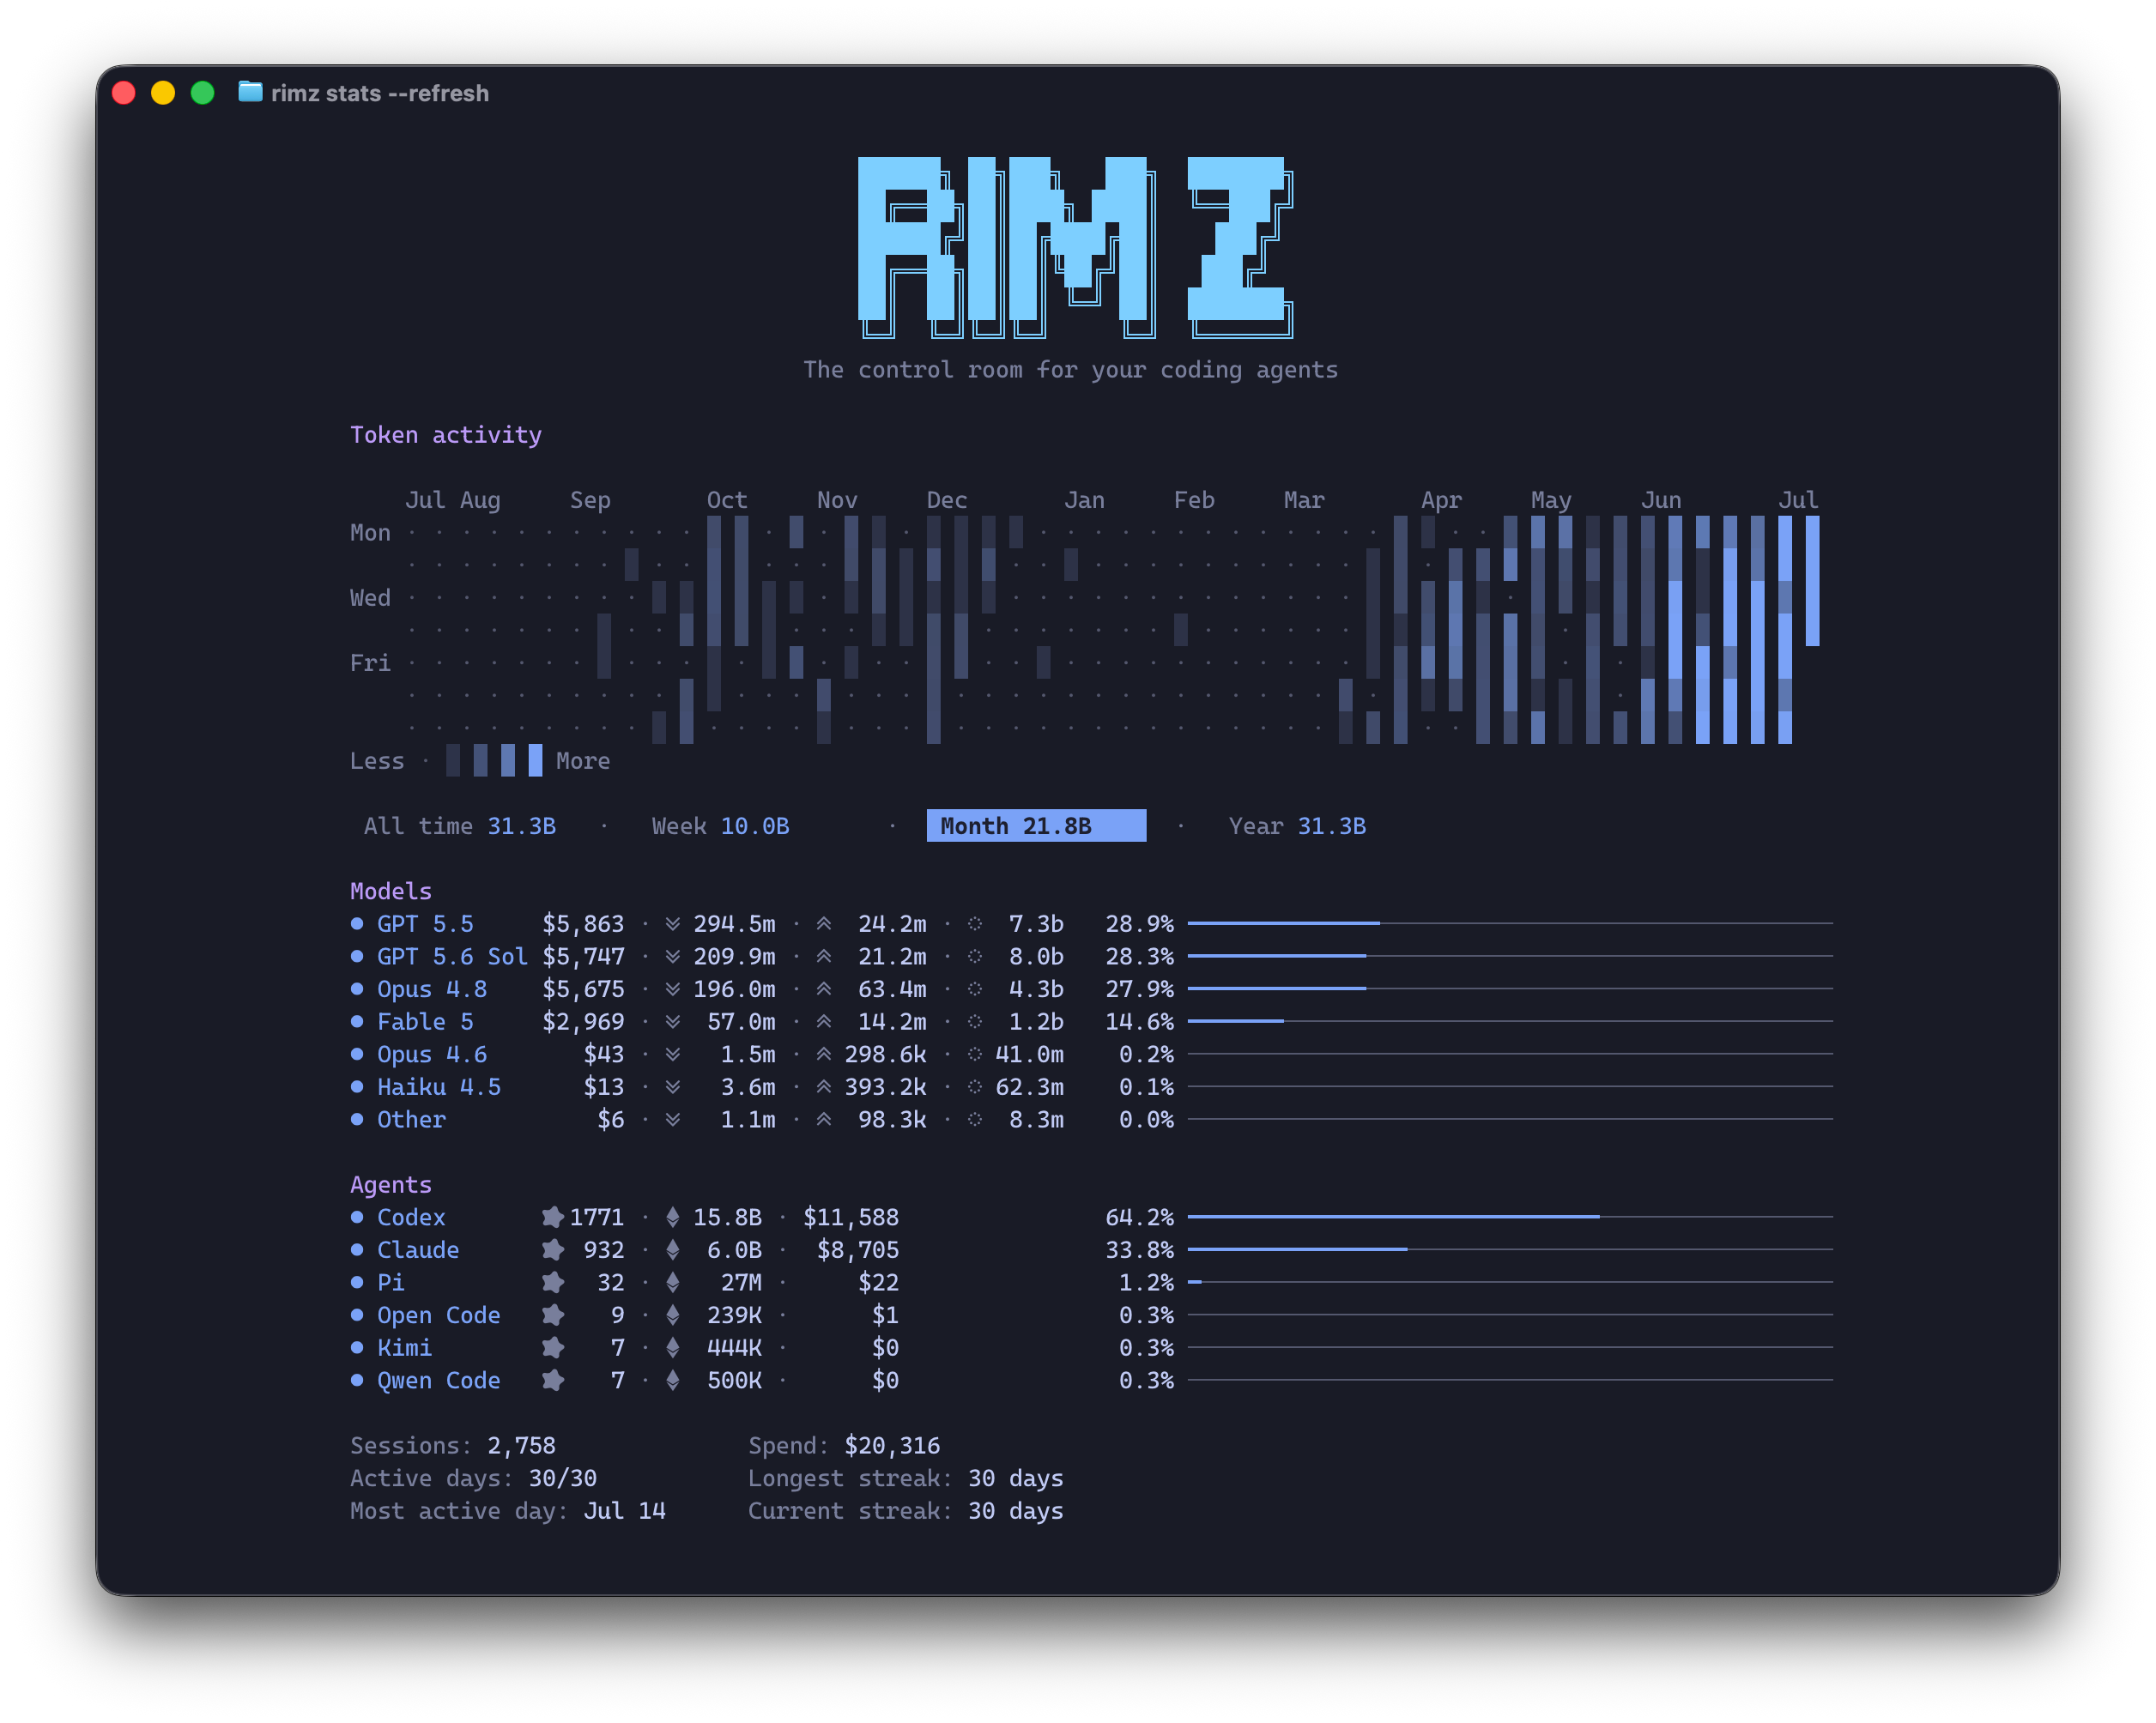Viewport: 2156px width, 1723px height.
Task: Click the download arrow icon in Other row
Action: click(x=673, y=1120)
